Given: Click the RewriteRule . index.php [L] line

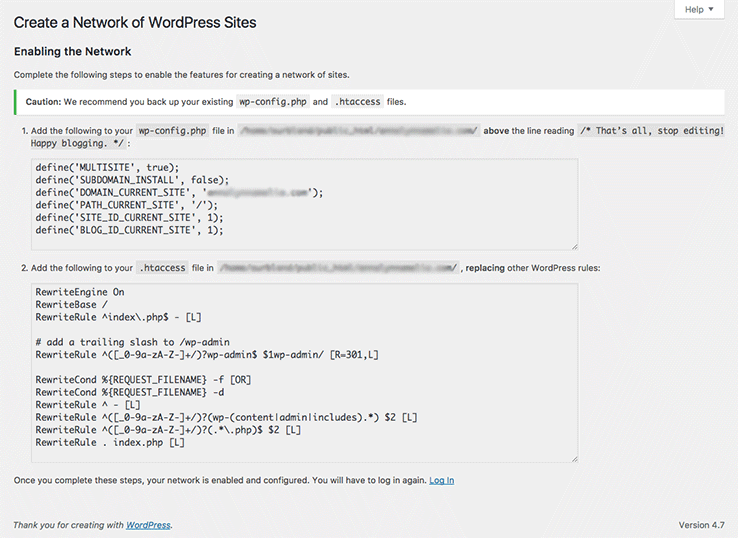Looking at the screenshot, I should (x=110, y=442).
